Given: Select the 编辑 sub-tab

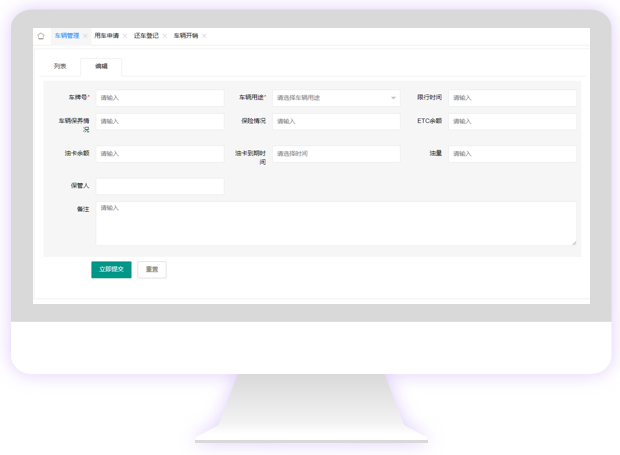Looking at the screenshot, I should (101, 67).
